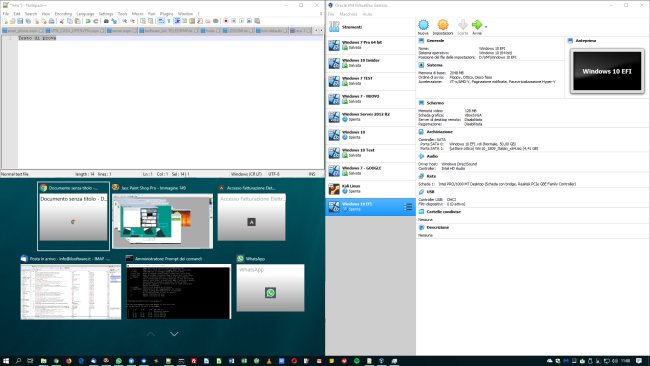This screenshot has width=650, height=366.
Task: Open the Plugins menu in Notepad++
Action: click(x=167, y=14)
